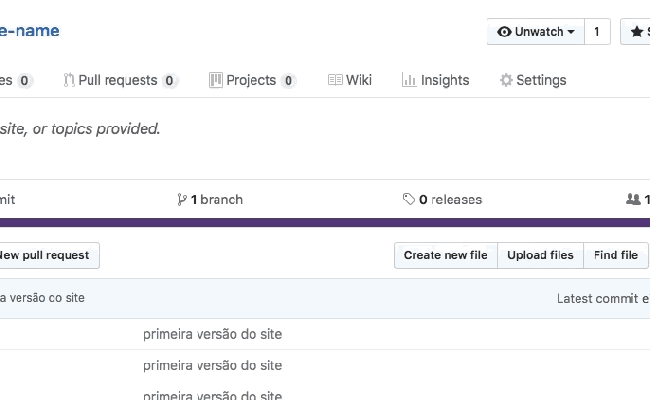
Task: Click the contributors people icon
Action: pyautogui.click(x=633, y=199)
